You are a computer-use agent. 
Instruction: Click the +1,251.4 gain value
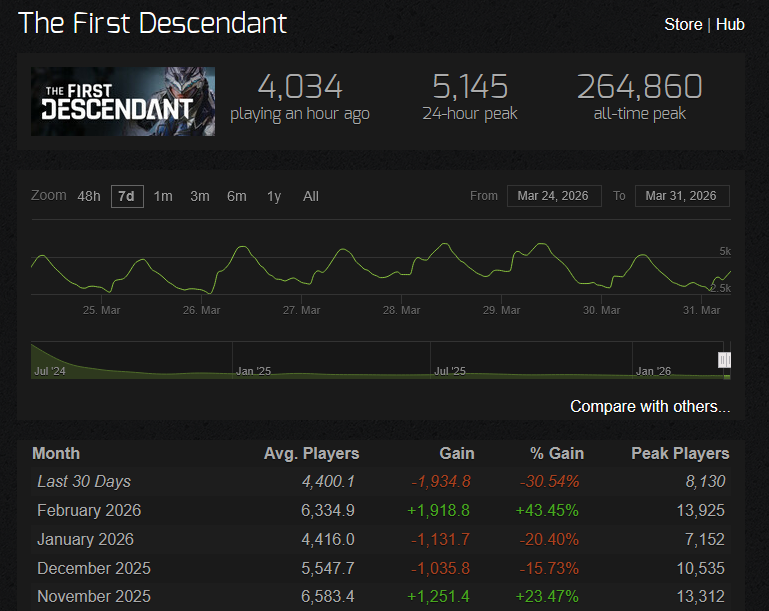pos(438,596)
